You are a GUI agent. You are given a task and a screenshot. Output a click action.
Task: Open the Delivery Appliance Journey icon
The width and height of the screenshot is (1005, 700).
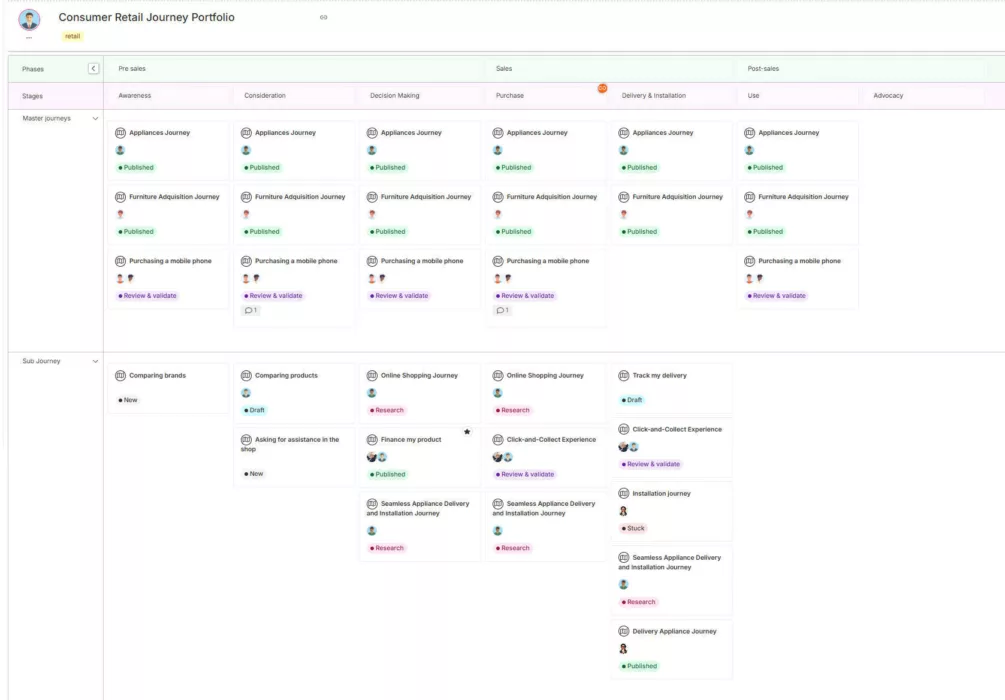pyautogui.click(x=621, y=630)
